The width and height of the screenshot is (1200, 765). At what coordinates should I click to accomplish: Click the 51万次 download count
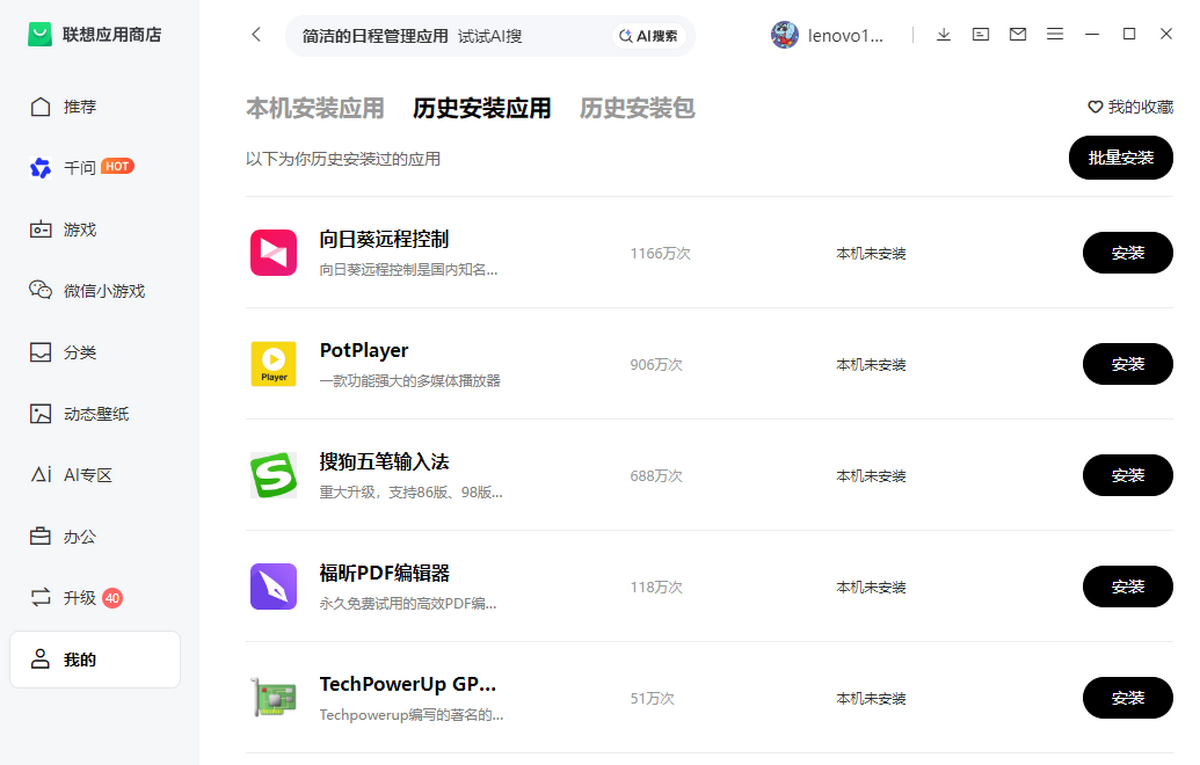coord(652,698)
